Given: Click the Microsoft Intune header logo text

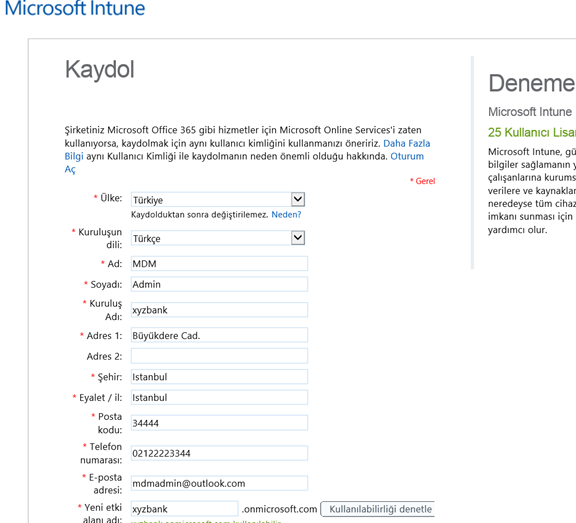Looking at the screenshot, I should 75,8.
